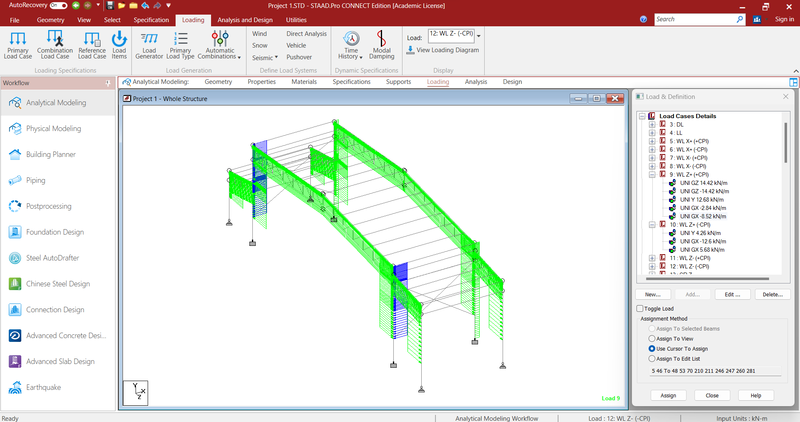This screenshot has width=800, height=422.
Task: Open the Load case dropdown
Action: (x=479, y=36)
